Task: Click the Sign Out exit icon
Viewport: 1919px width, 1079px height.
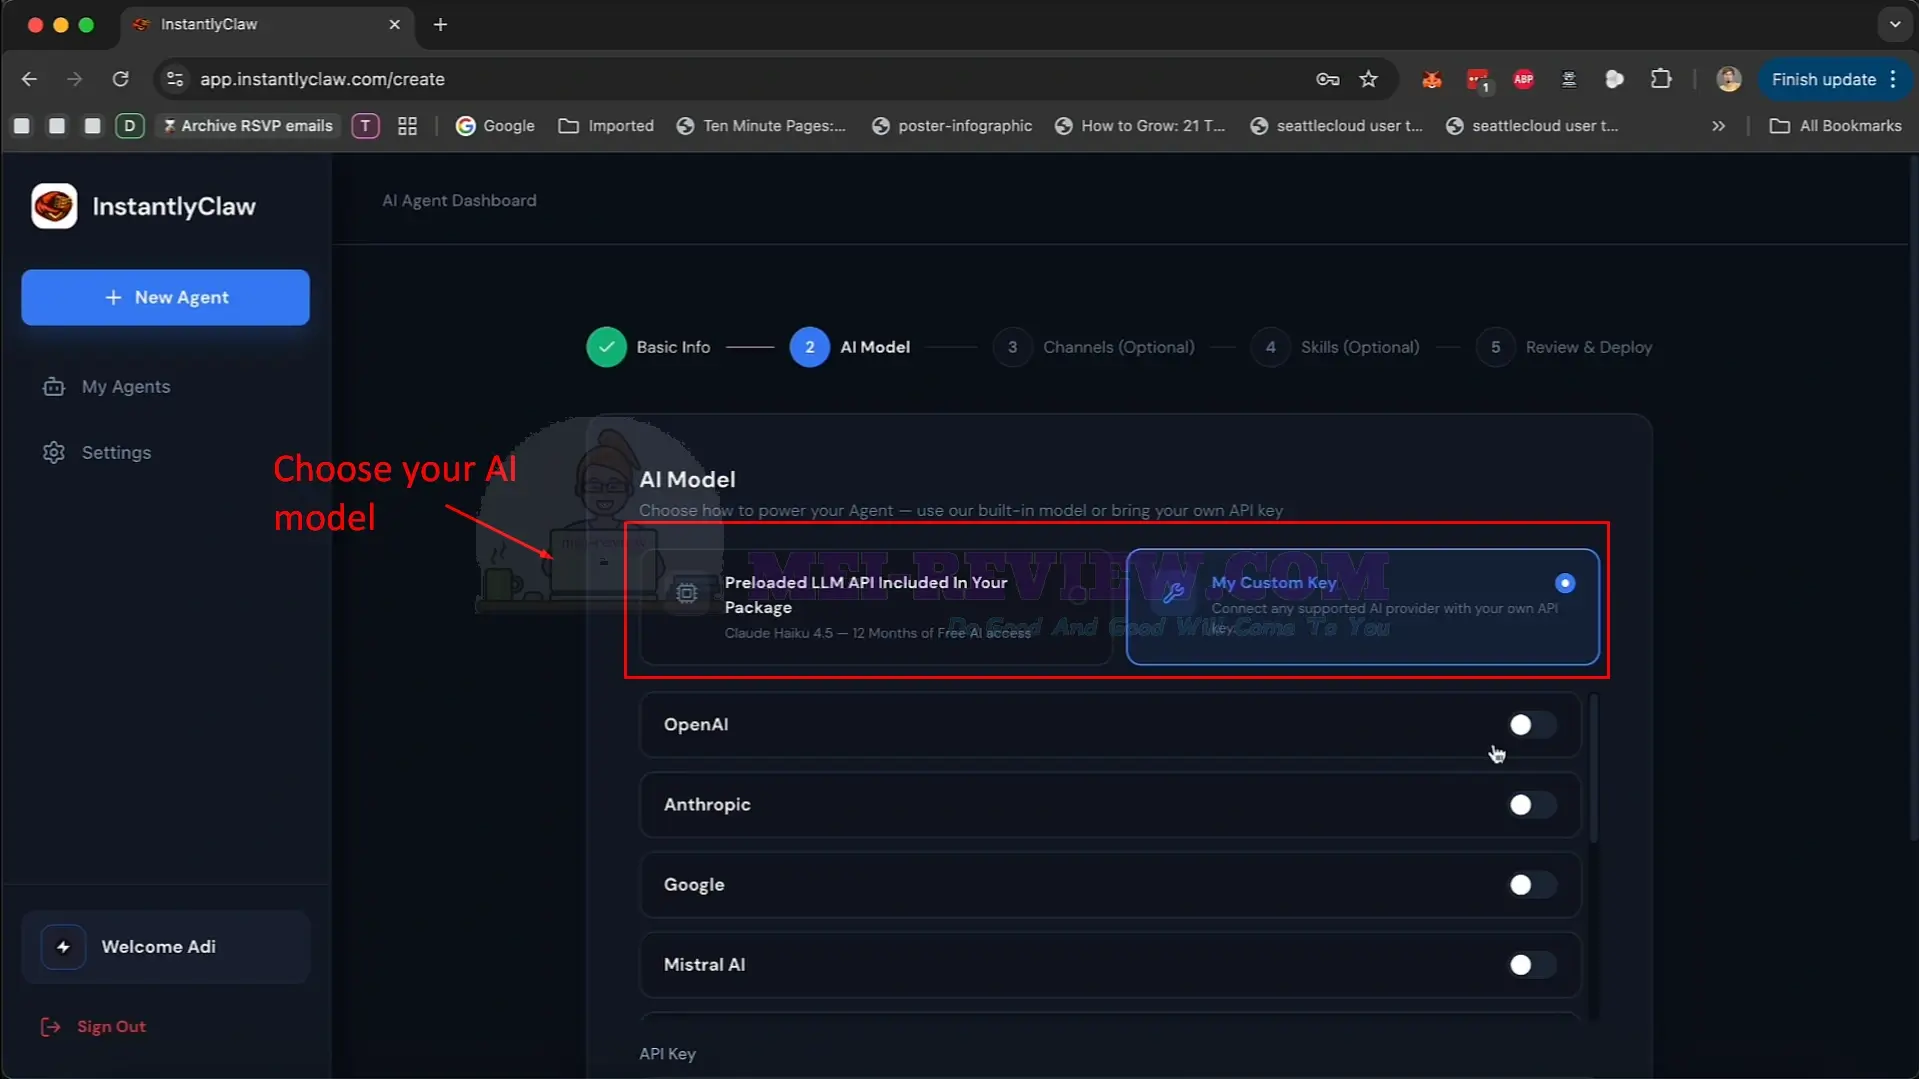Action: [x=50, y=1027]
